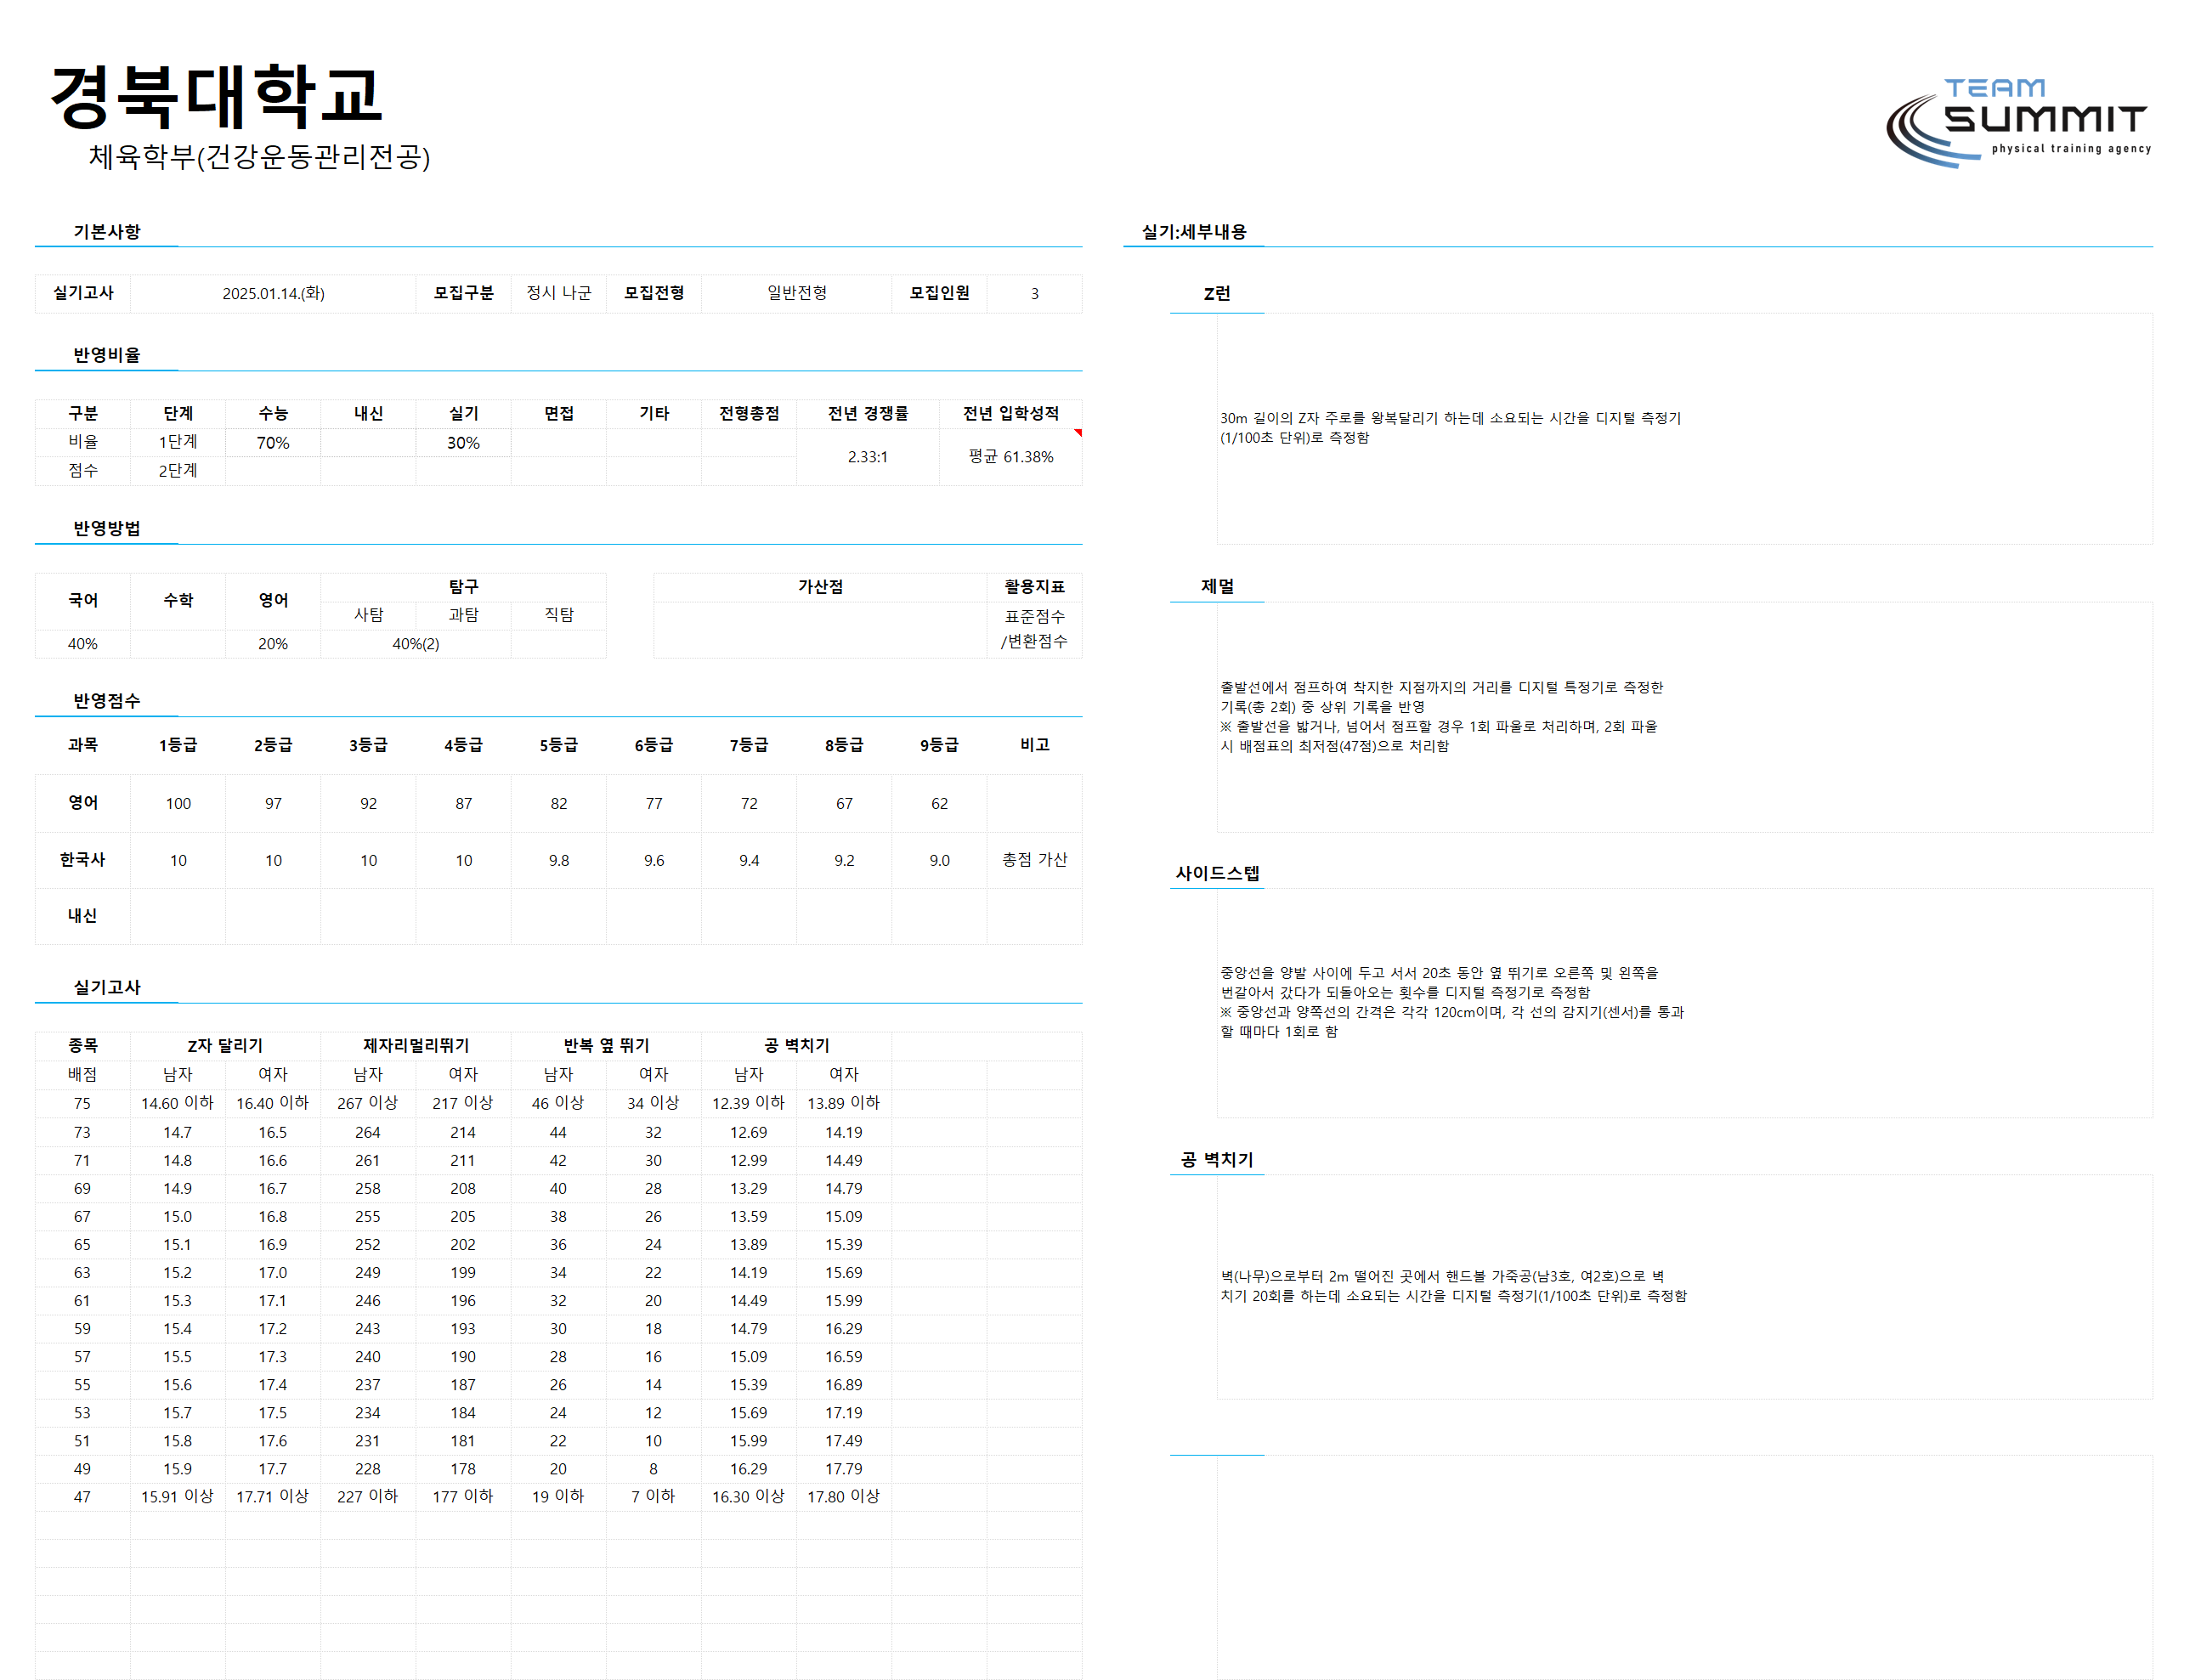The width and height of the screenshot is (2201, 1680).
Task: Click the 제자리멀리뛰기 column header
Action: [415, 1045]
